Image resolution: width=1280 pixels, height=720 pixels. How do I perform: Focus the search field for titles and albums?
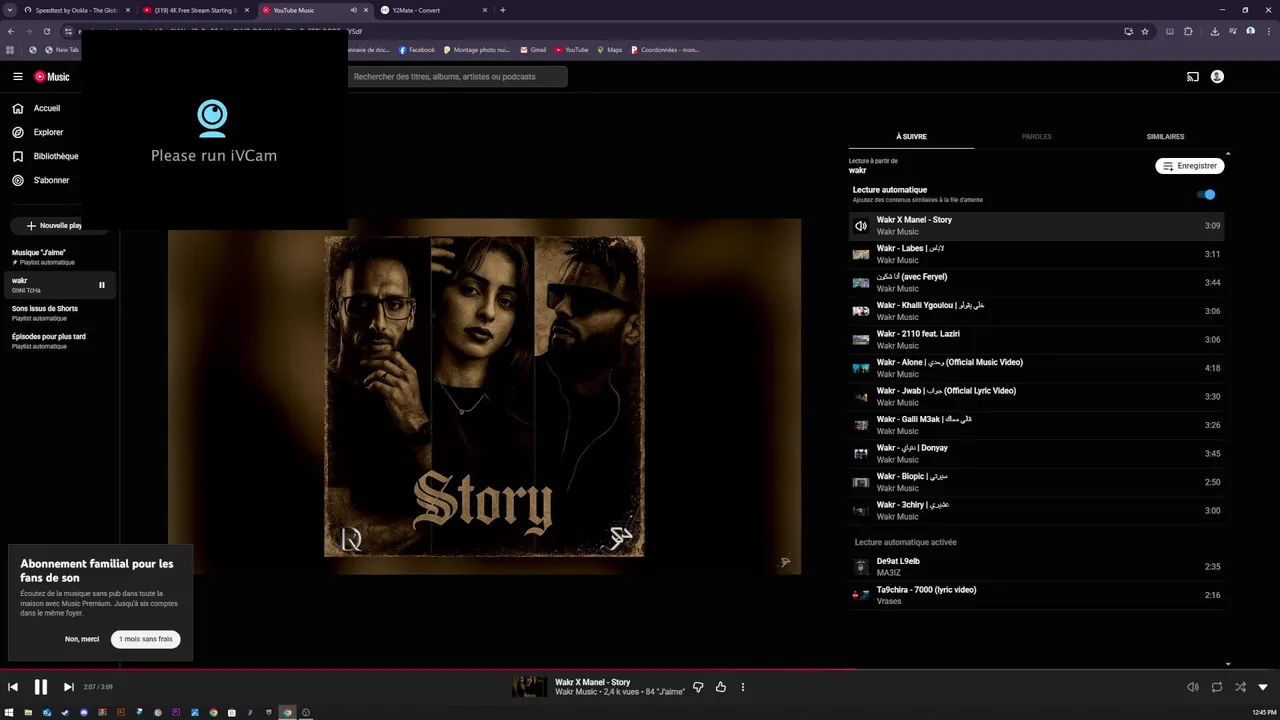pos(457,77)
